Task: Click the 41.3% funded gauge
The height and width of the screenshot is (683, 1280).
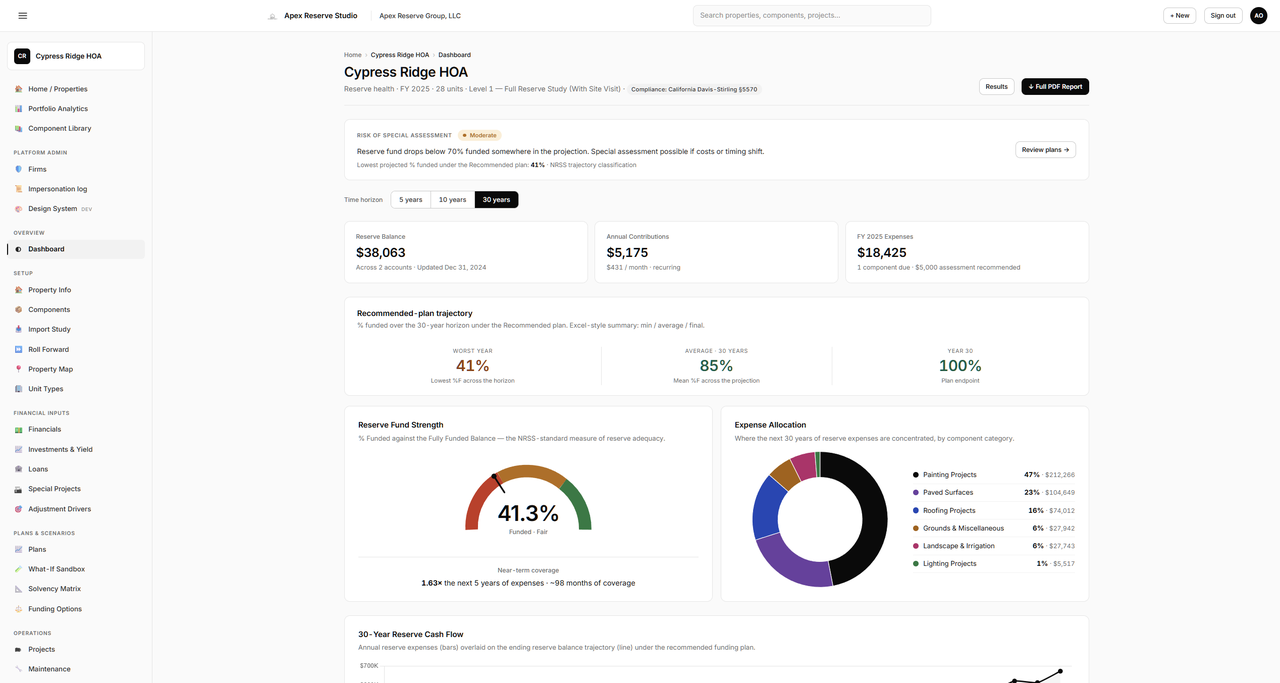Action: coord(528,498)
